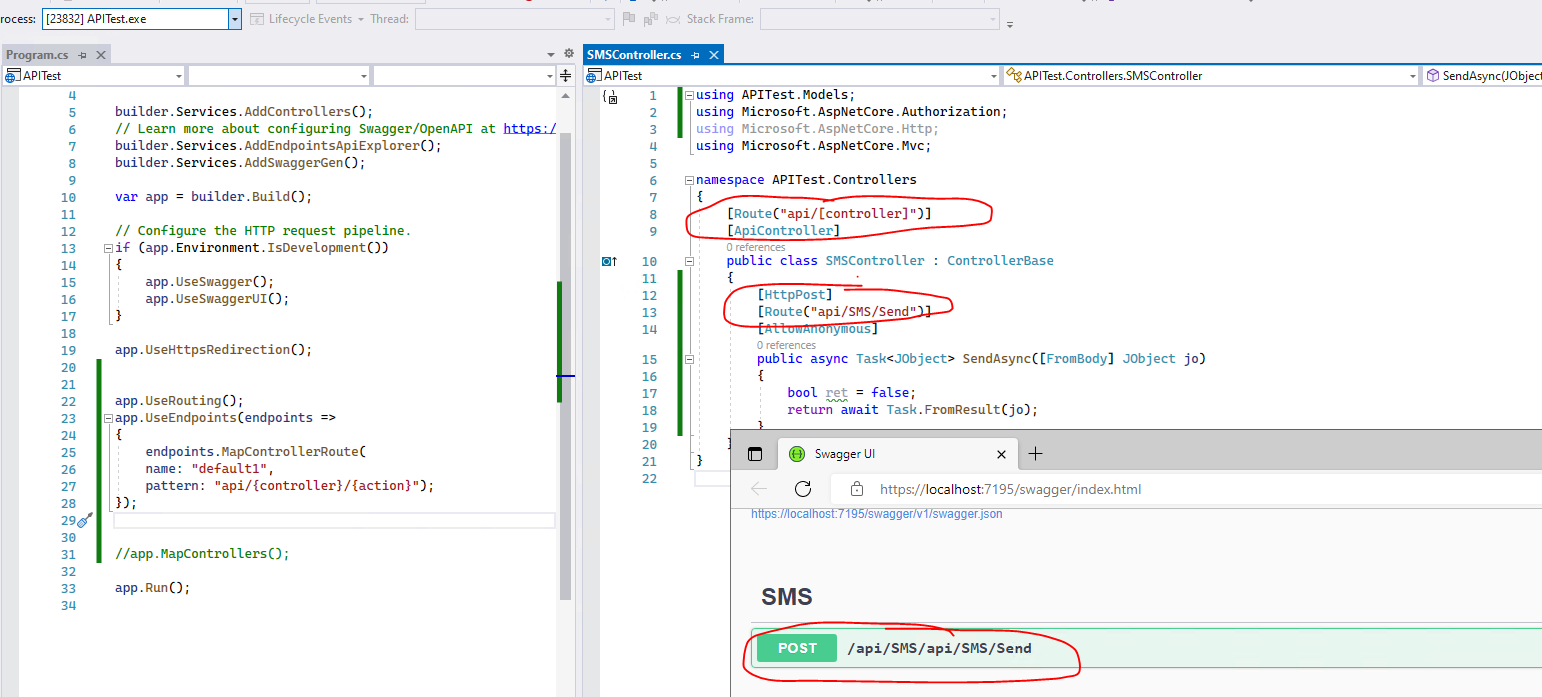
Task: Click '0 references' above SendAsync method
Action: point(786,345)
